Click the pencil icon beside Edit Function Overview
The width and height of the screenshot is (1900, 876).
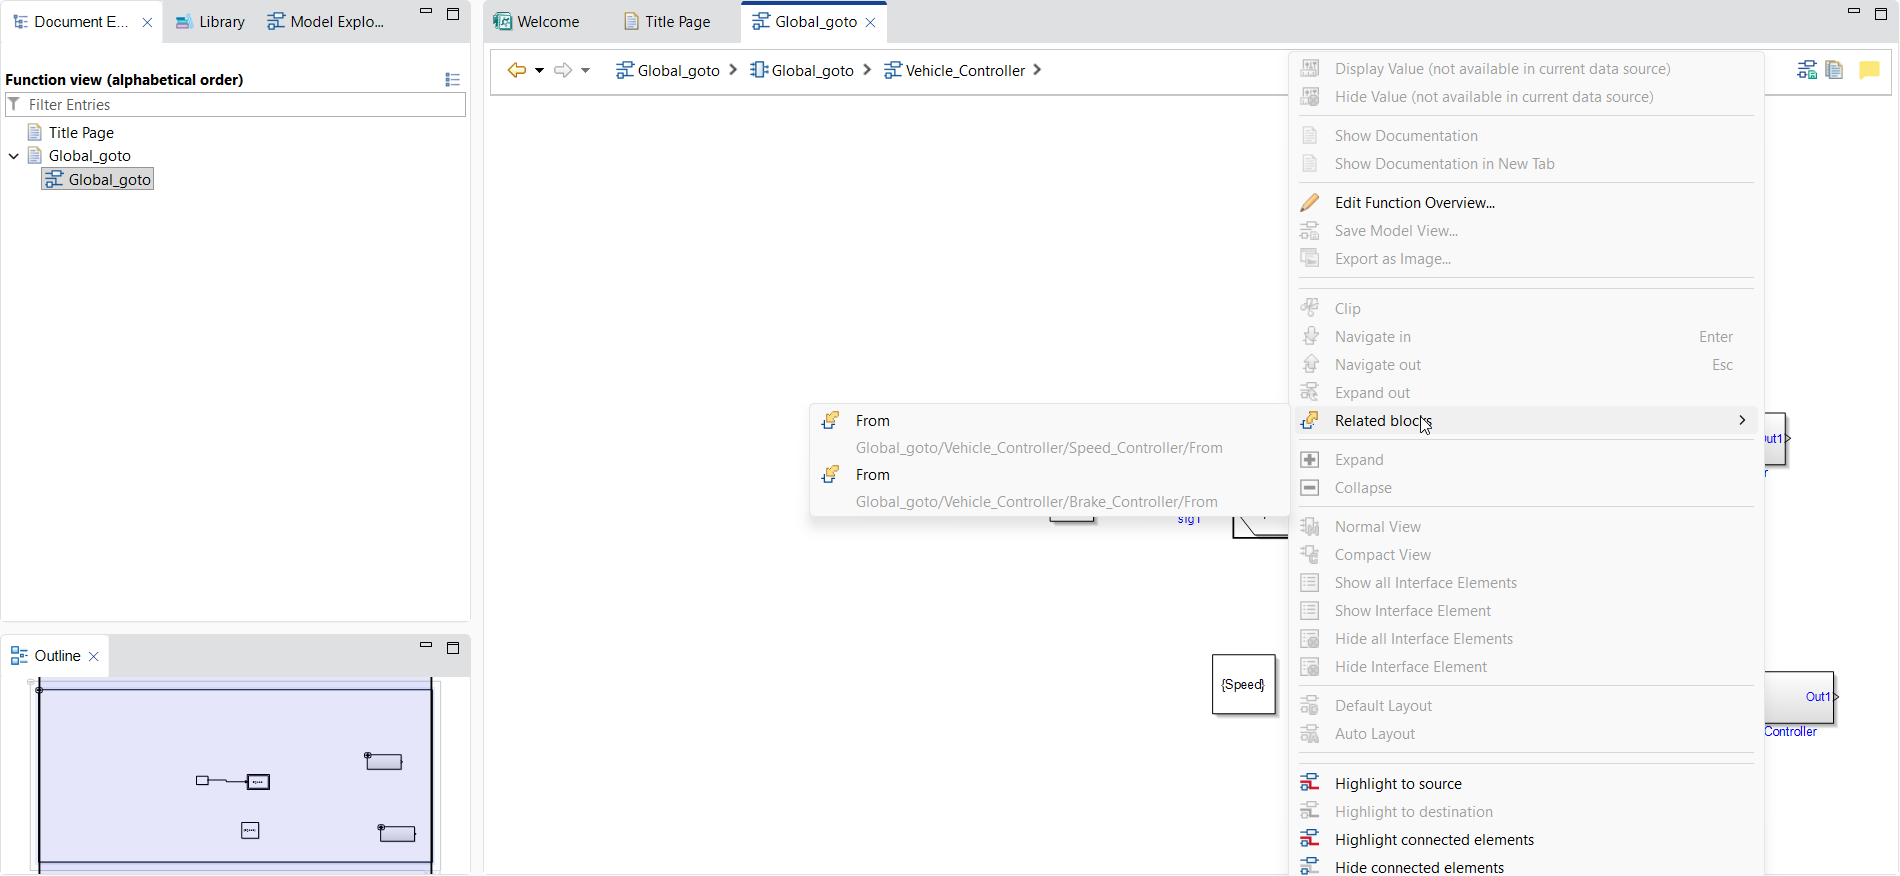1310,203
